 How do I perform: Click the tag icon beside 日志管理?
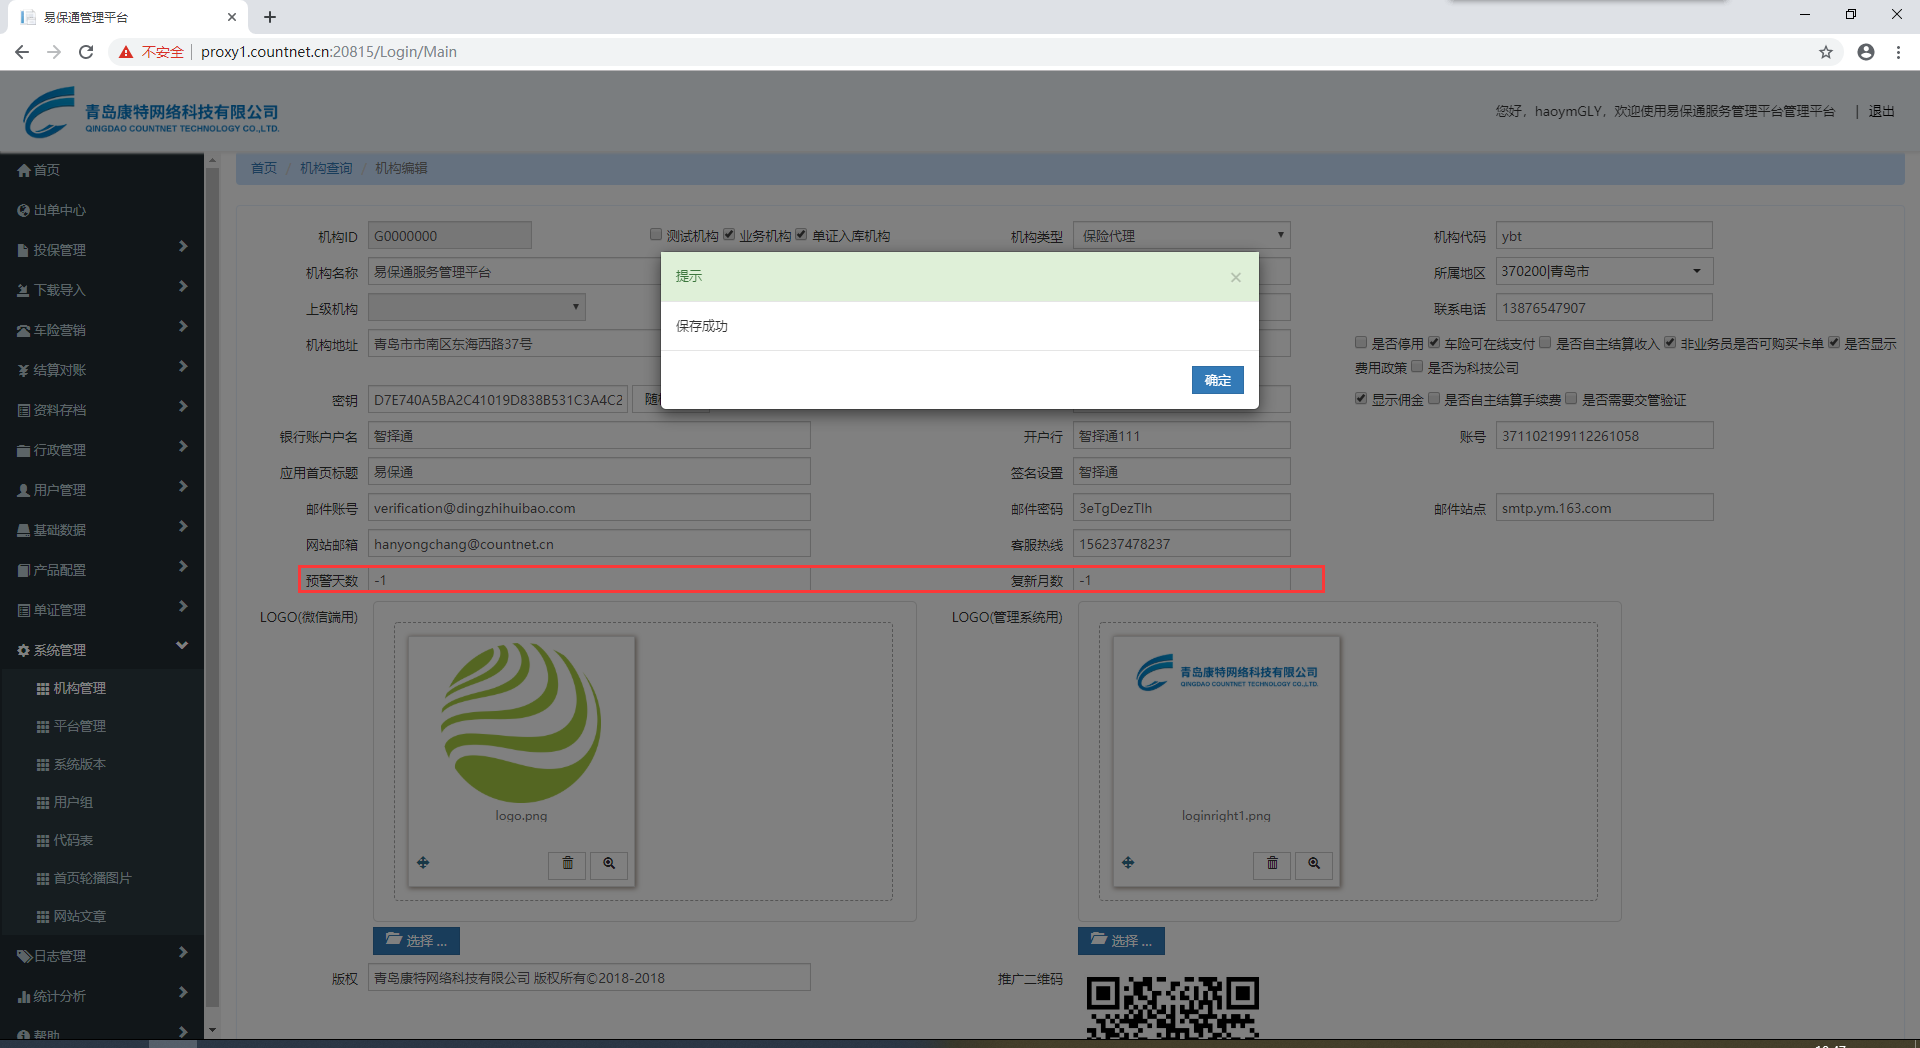click(24, 957)
